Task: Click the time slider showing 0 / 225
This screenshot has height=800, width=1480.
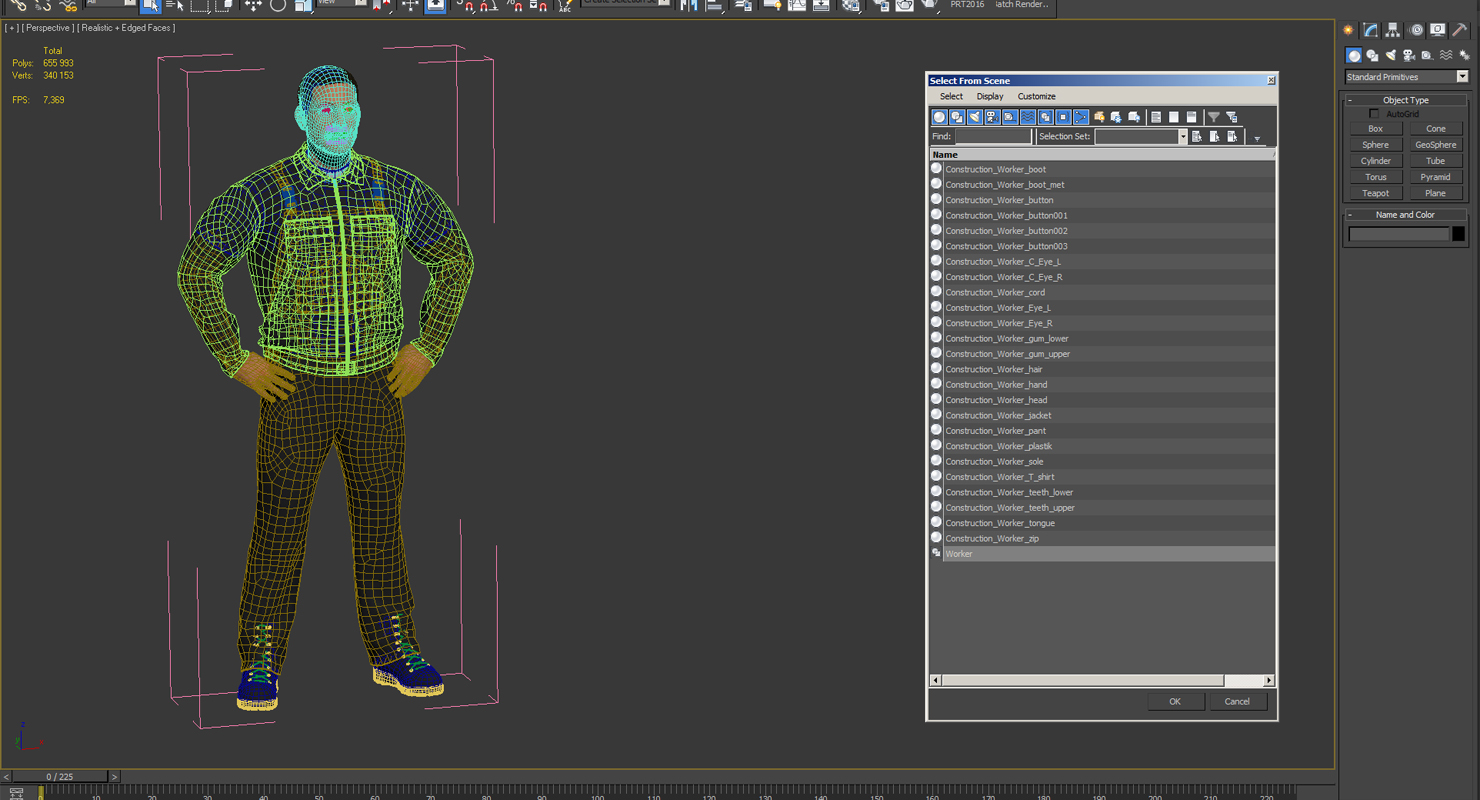Action: click(59, 777)
